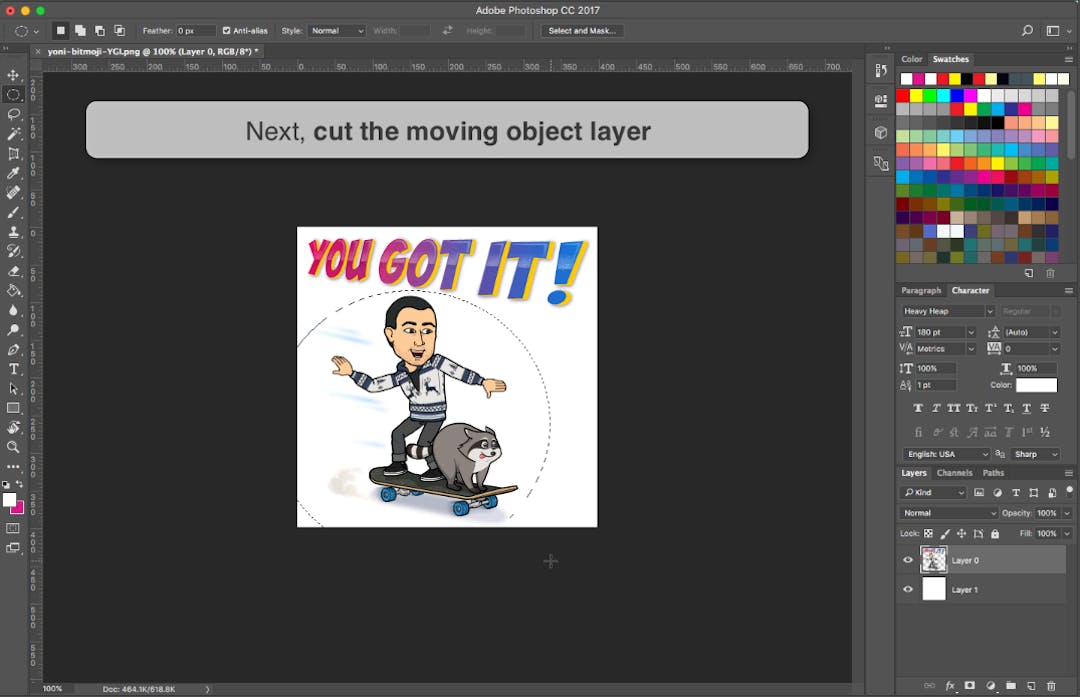Viewport: 1080px width, 697px height.
Task: Switch to the Paragraph tab
Action: coord(921,290)
